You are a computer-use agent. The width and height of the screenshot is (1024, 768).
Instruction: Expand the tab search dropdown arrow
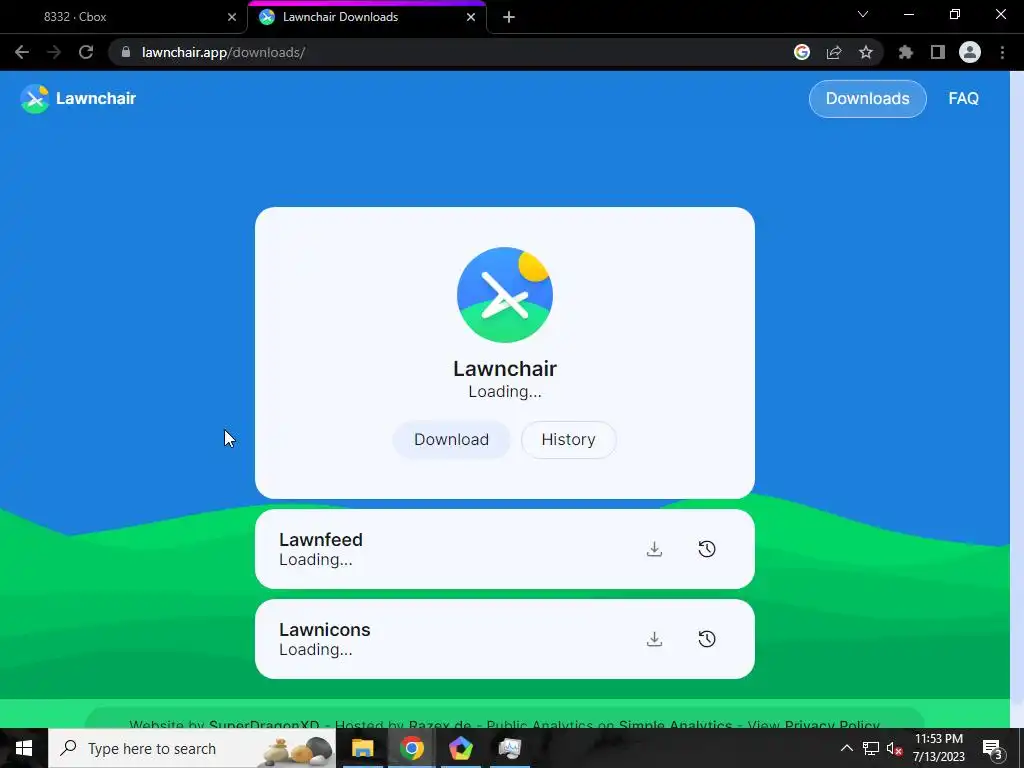(x=863, y=14)
